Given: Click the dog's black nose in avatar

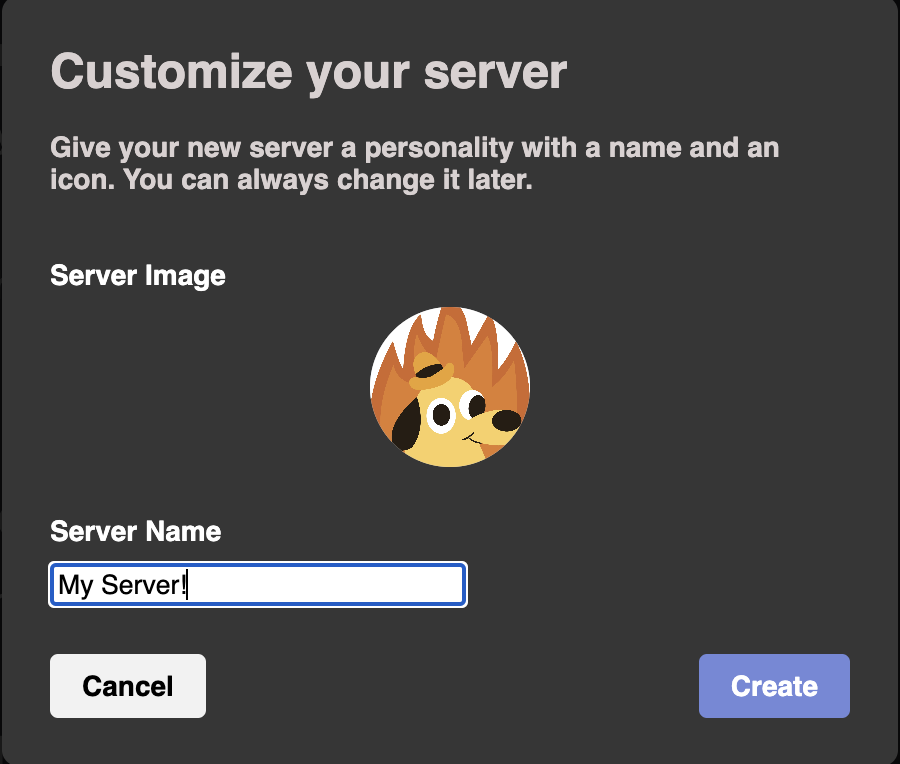Looking at the screenshot, I should point(507,420).
